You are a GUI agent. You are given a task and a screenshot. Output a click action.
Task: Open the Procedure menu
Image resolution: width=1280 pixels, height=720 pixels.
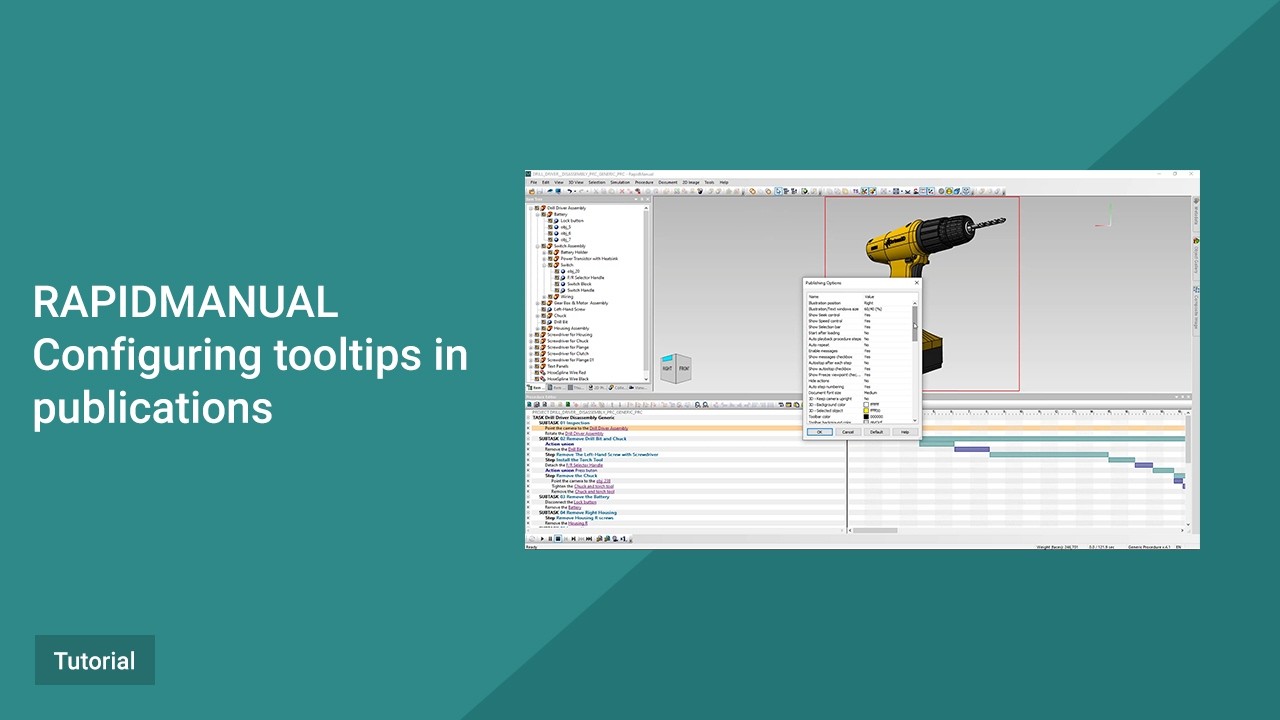[644, 182]
